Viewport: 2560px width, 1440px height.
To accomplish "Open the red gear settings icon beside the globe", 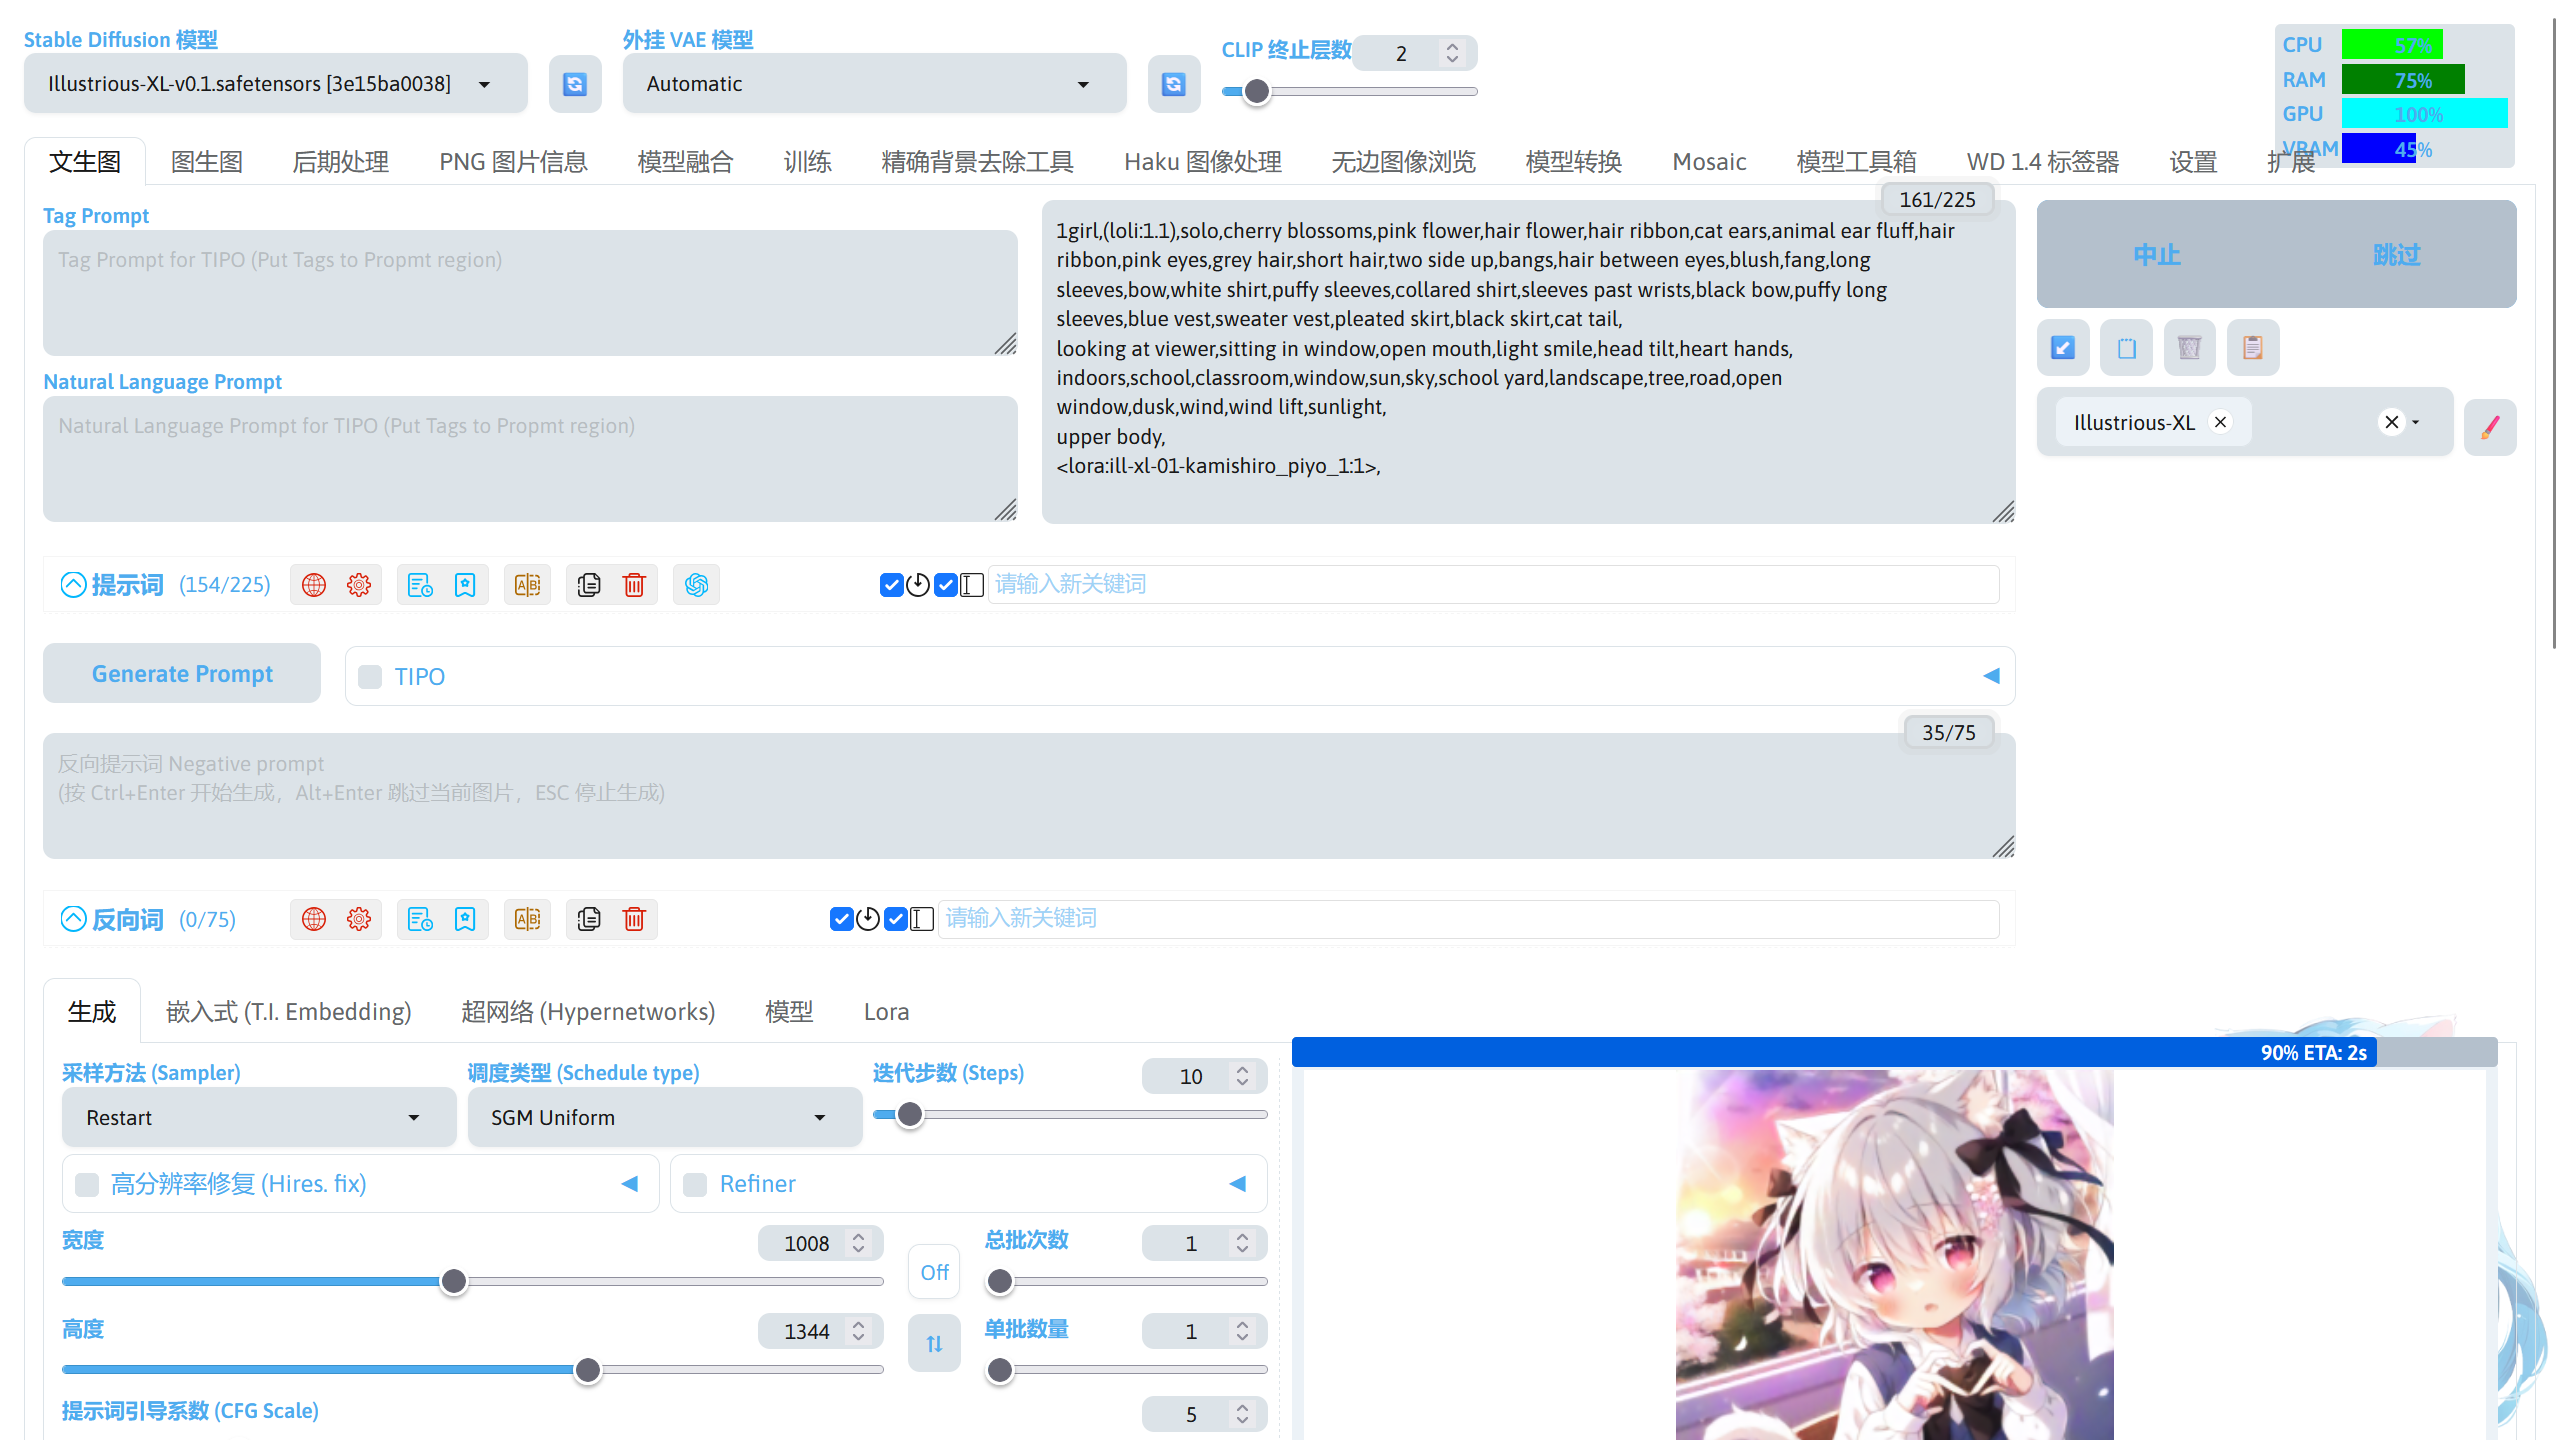I will (x=359, y=585).
